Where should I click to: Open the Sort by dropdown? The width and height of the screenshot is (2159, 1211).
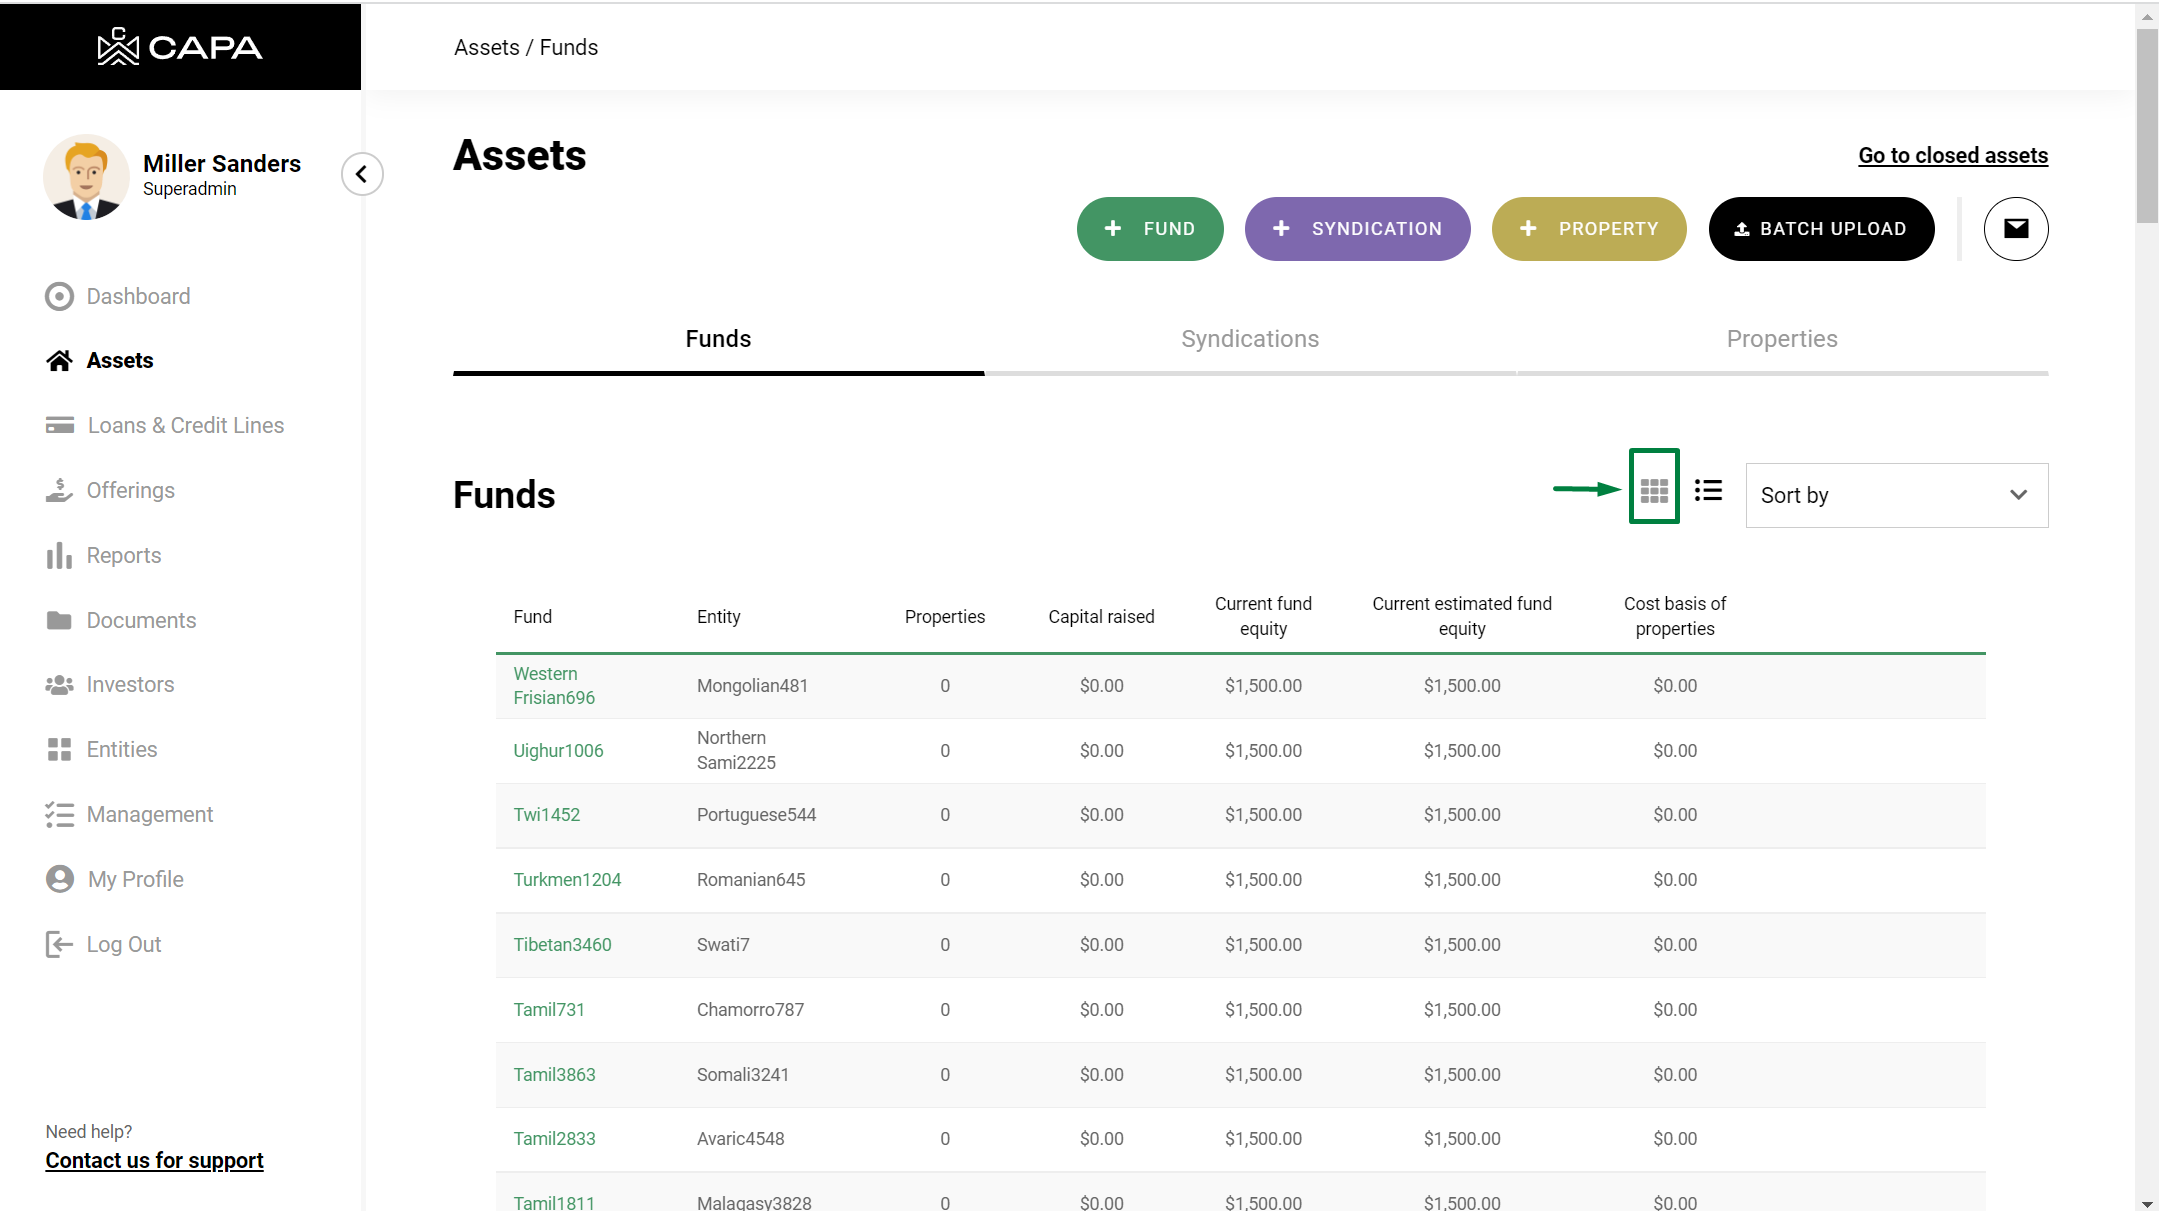[1896, 495]
